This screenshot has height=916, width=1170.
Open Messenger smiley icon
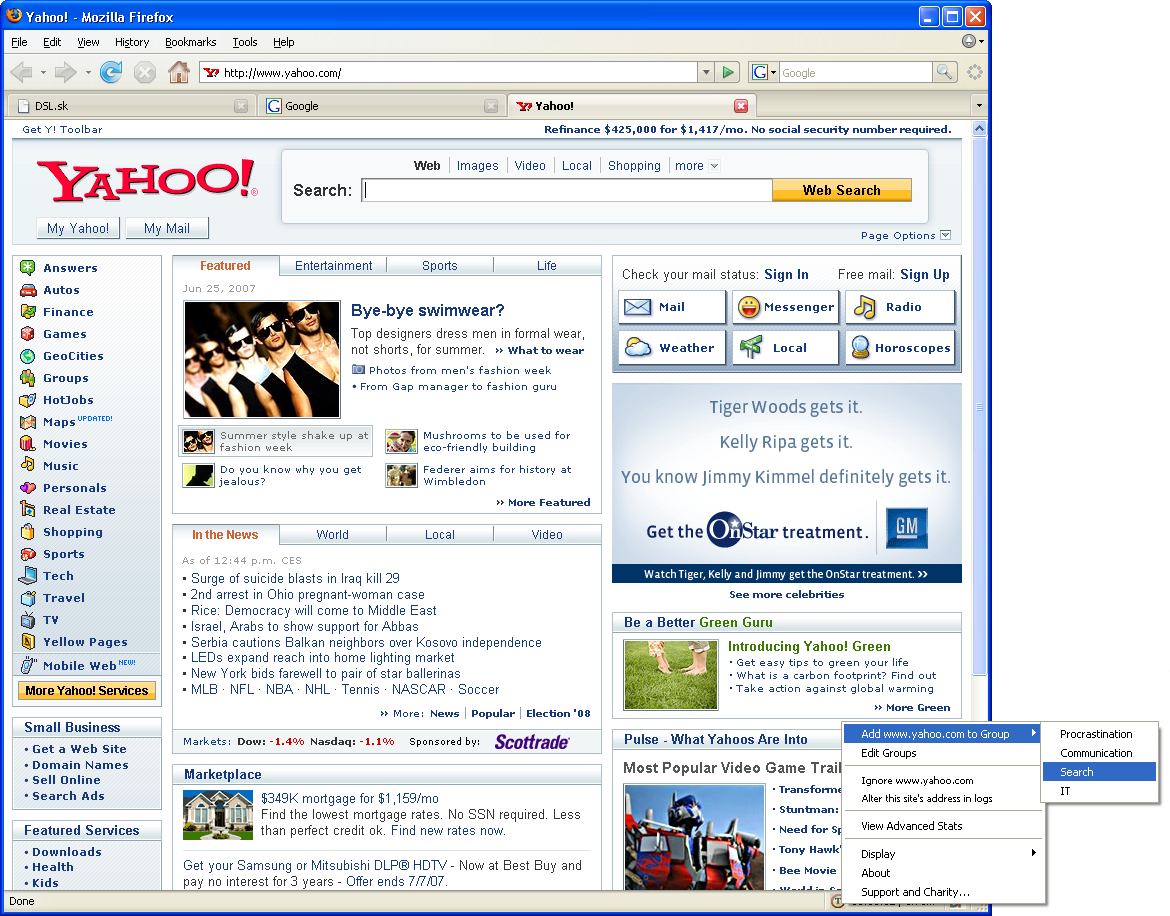pyautogui.click(x=748, y=307)
